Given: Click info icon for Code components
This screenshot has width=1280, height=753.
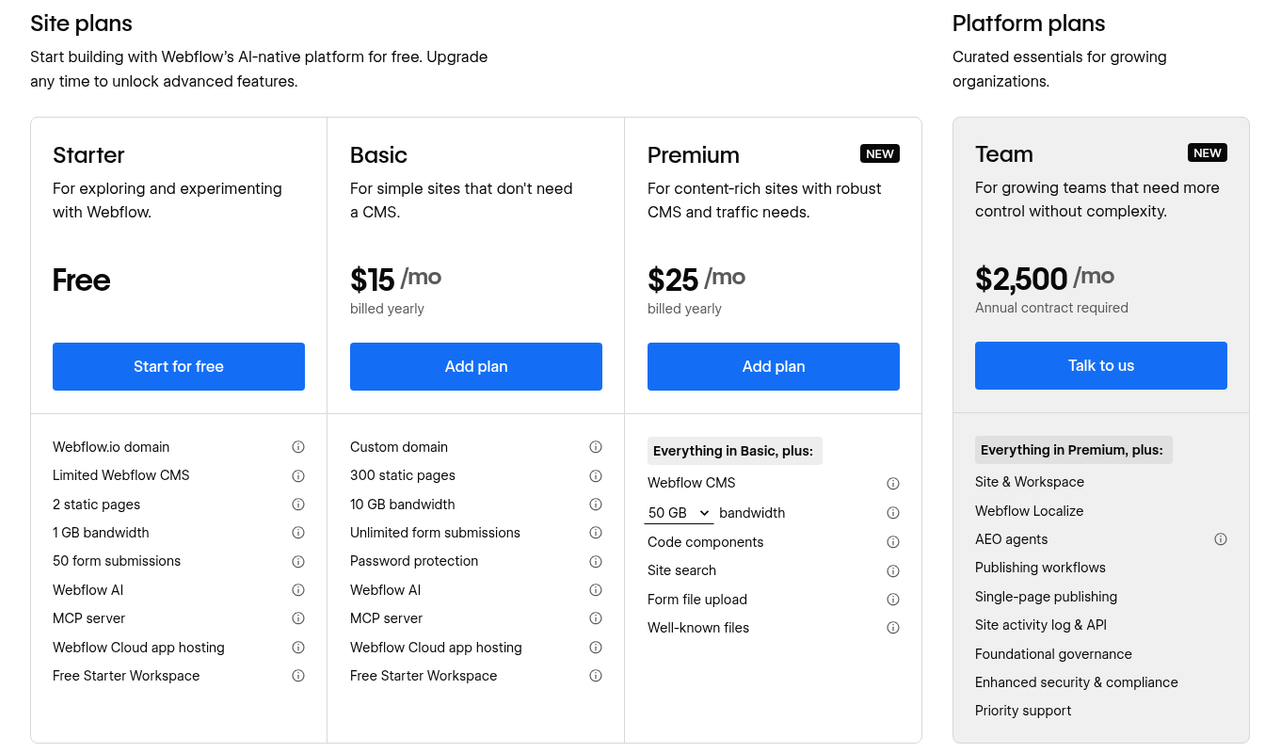Looking at the screenshot, I should coord(893,542).
